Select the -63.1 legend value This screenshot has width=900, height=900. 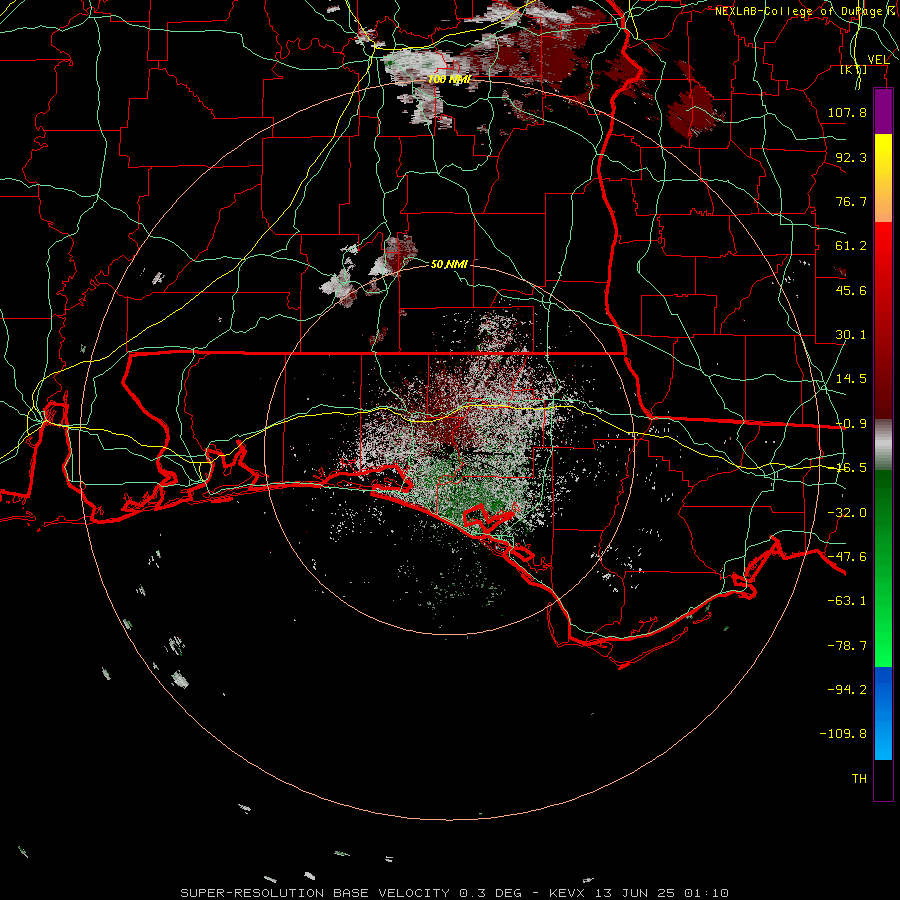point(847,601)
